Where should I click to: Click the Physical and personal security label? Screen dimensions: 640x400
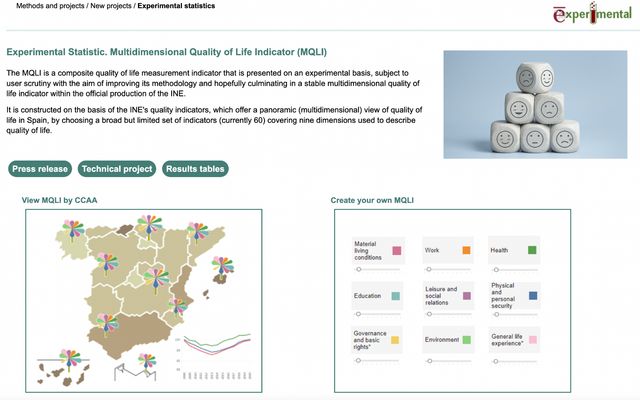pos(503,296)
